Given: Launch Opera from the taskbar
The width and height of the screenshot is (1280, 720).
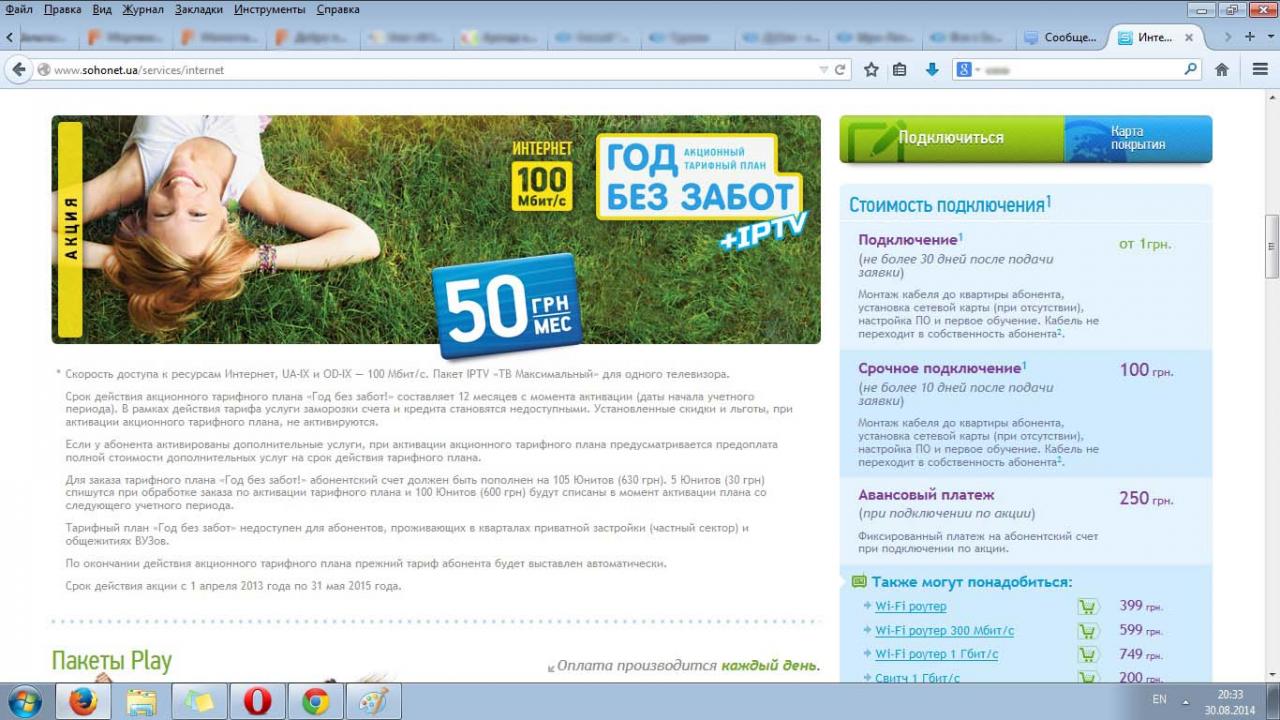Looking at the screenshot, I should click(257, 702).
